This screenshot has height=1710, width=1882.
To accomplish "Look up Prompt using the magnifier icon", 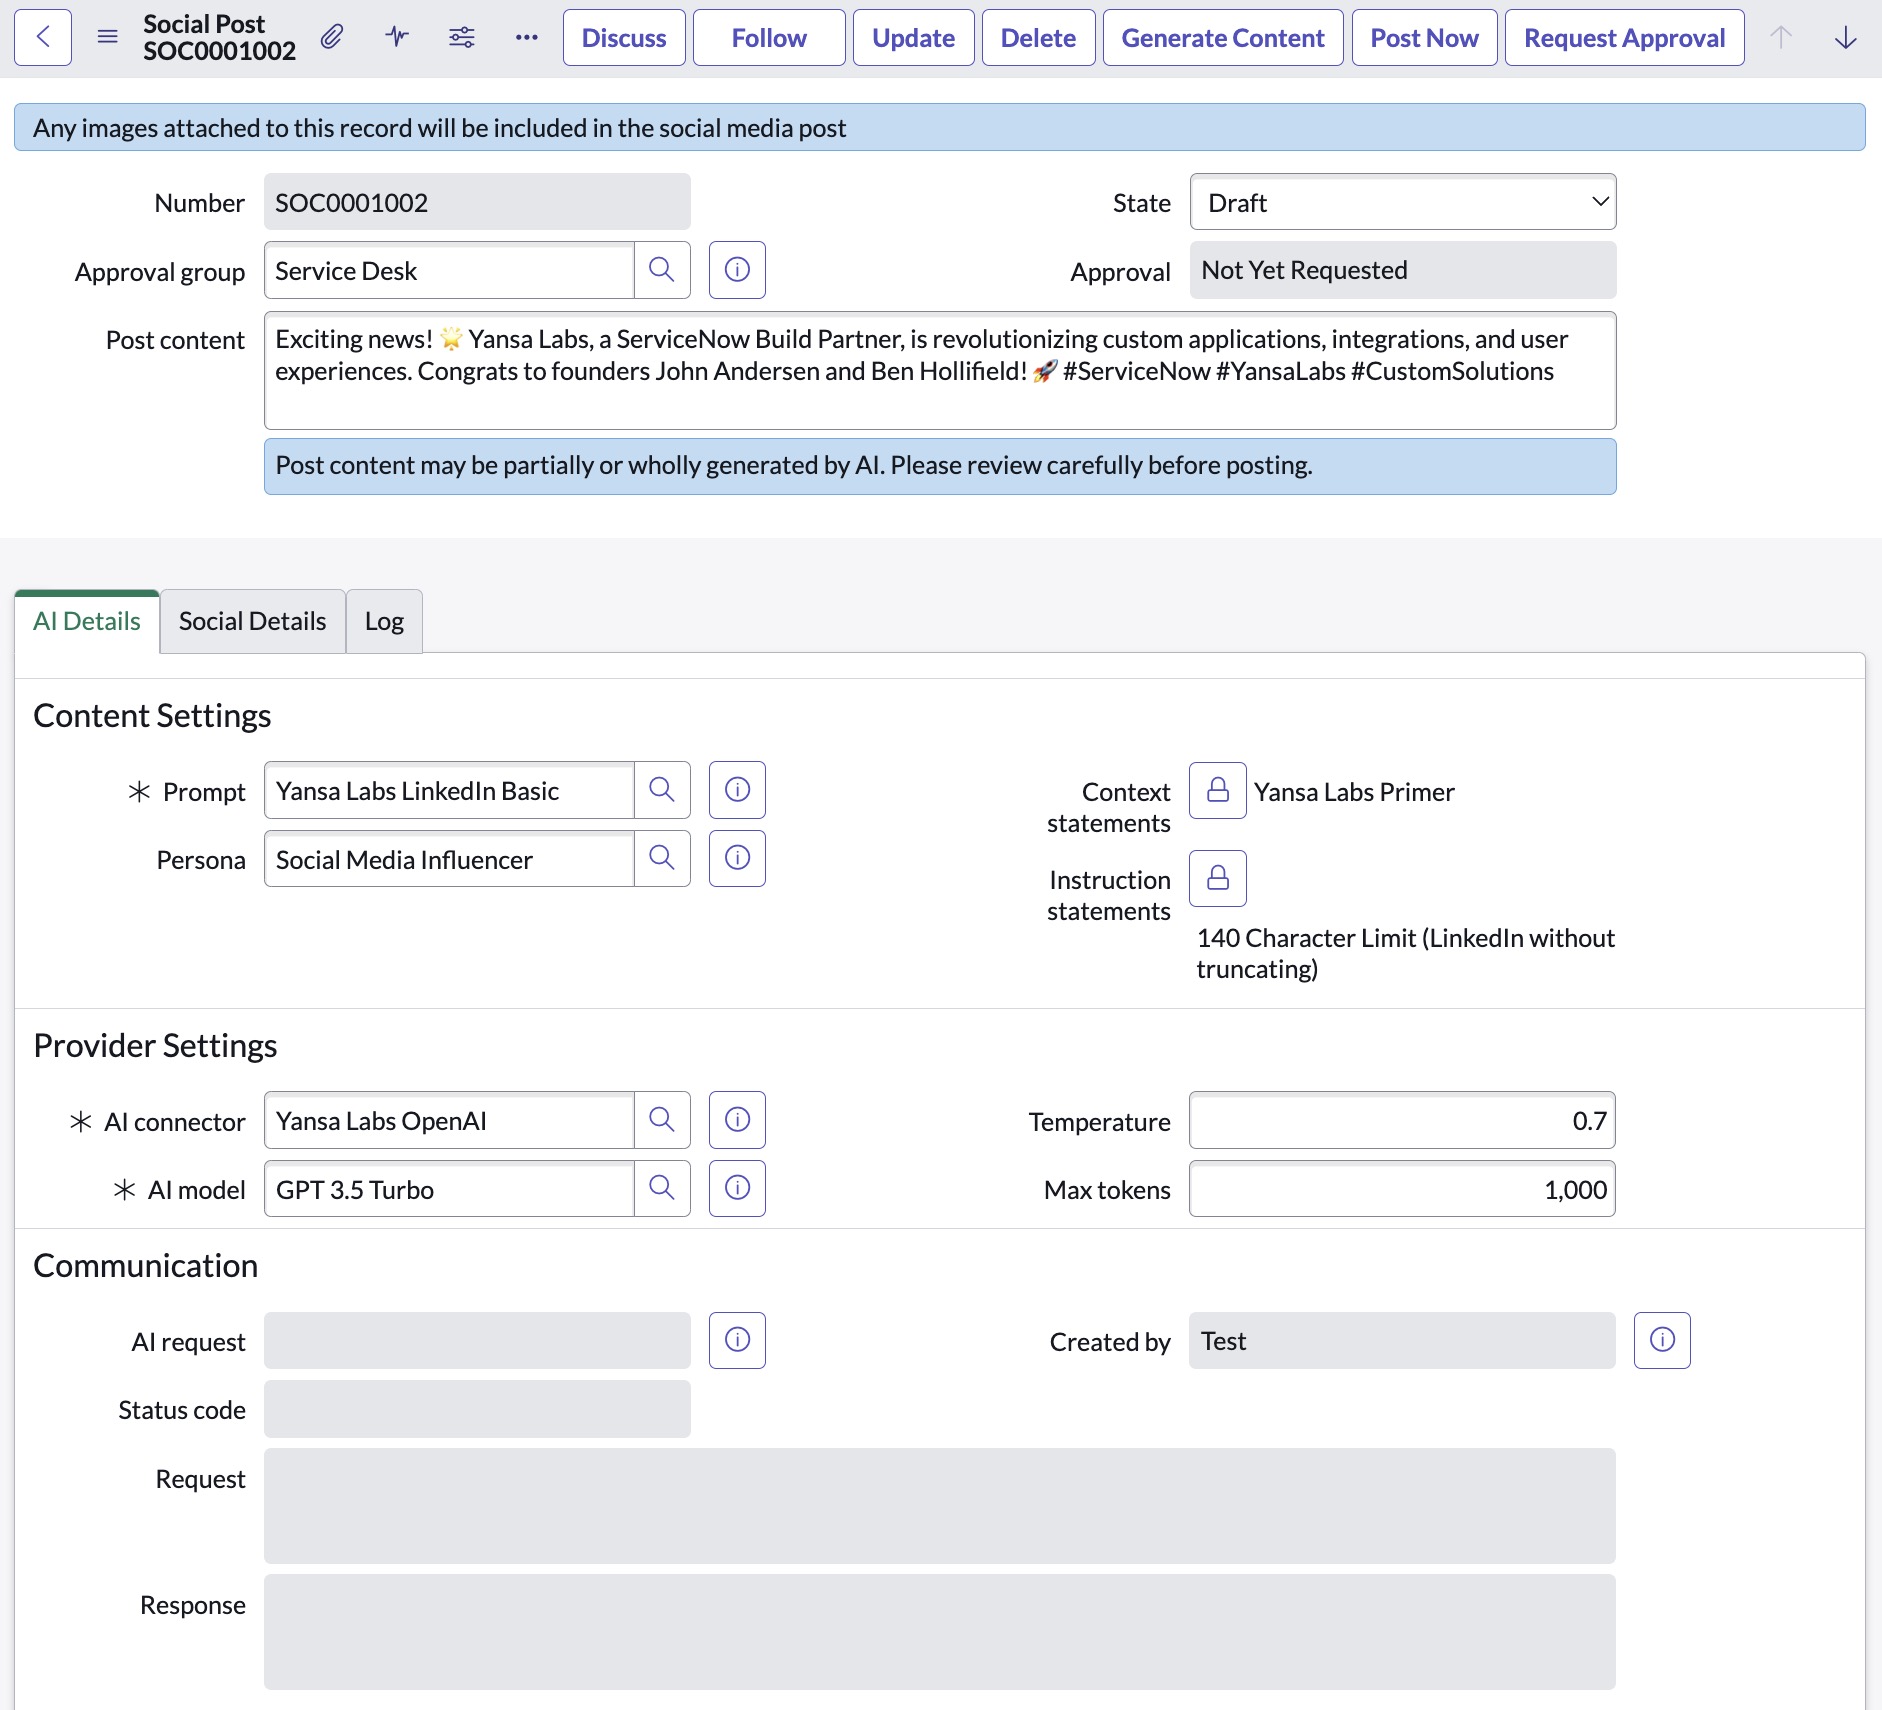I will [x=662, y=790].
